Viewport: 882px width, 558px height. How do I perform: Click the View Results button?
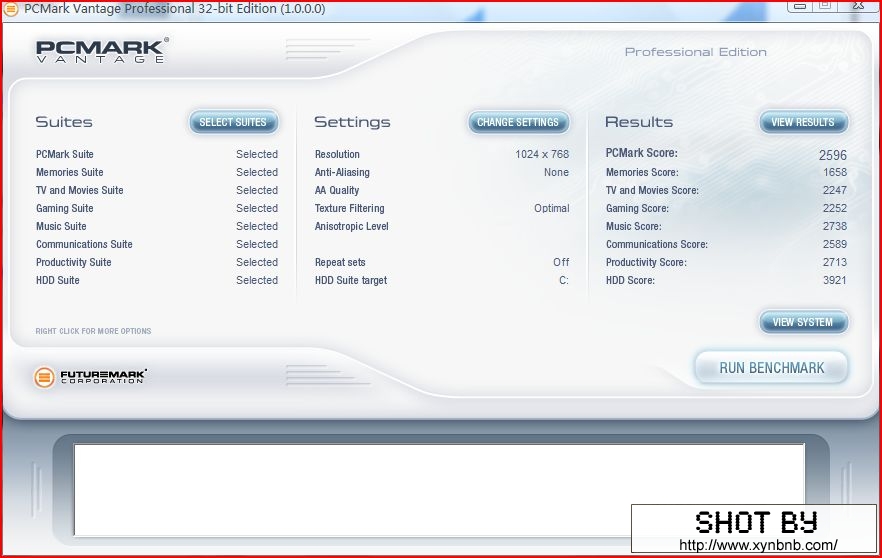[x=803, y=122]
